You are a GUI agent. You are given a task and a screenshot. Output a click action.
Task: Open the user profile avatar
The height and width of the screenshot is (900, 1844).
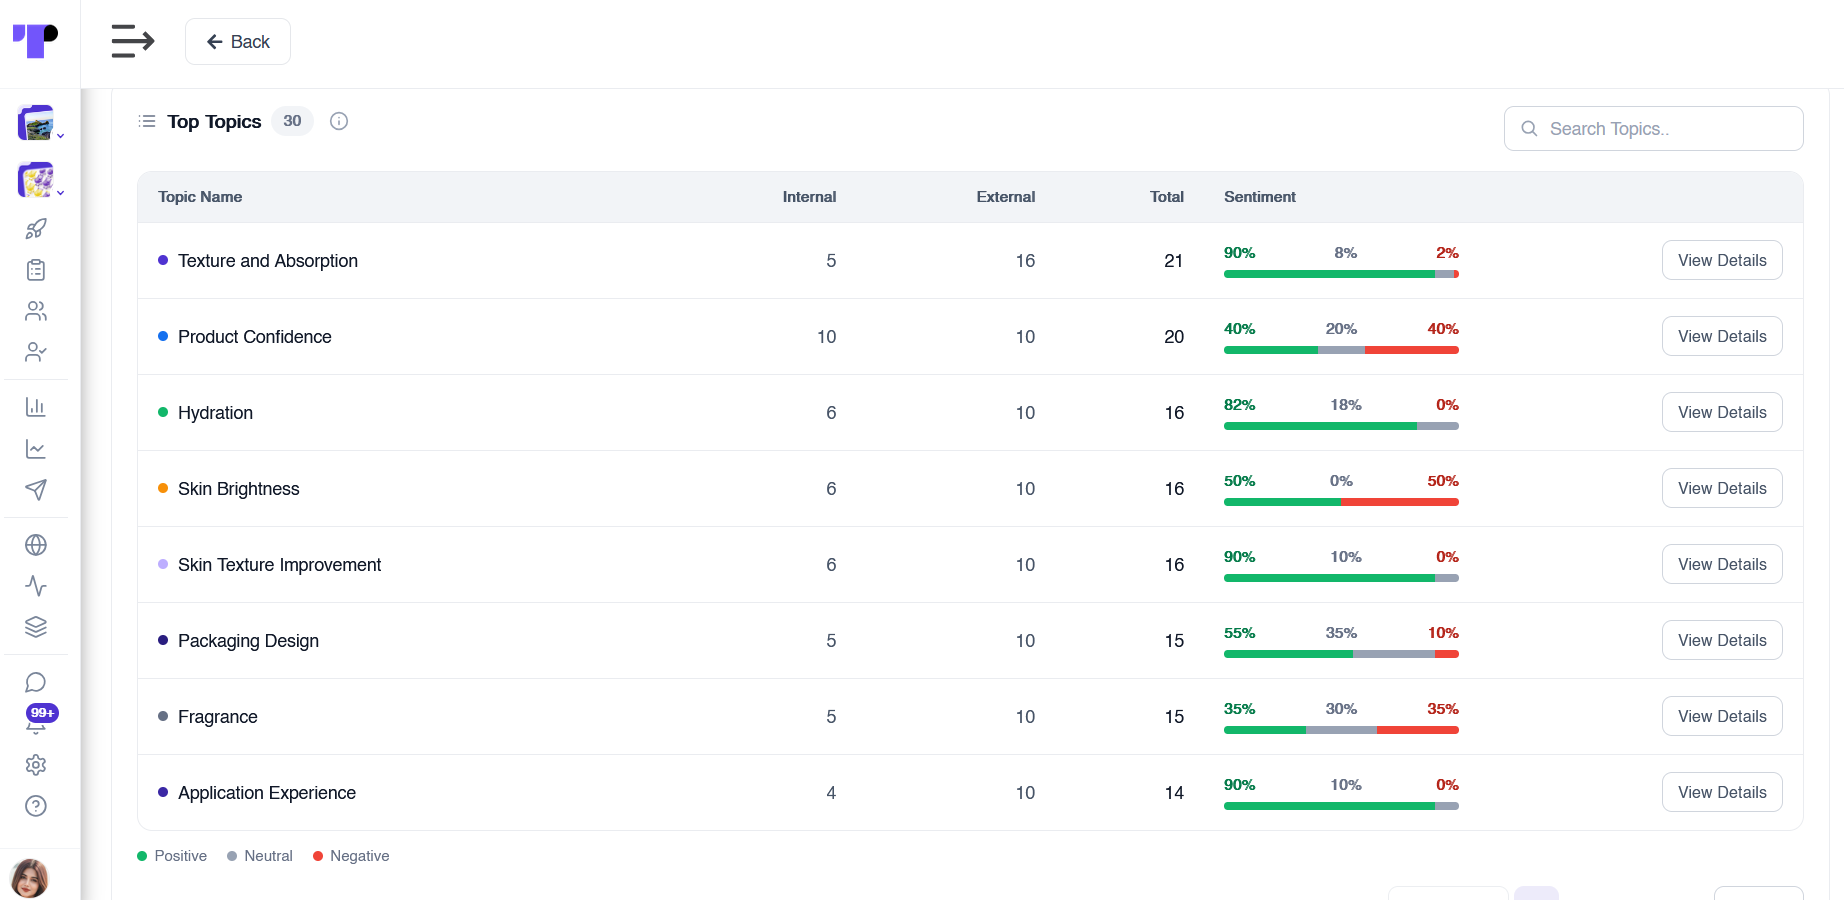30,879
